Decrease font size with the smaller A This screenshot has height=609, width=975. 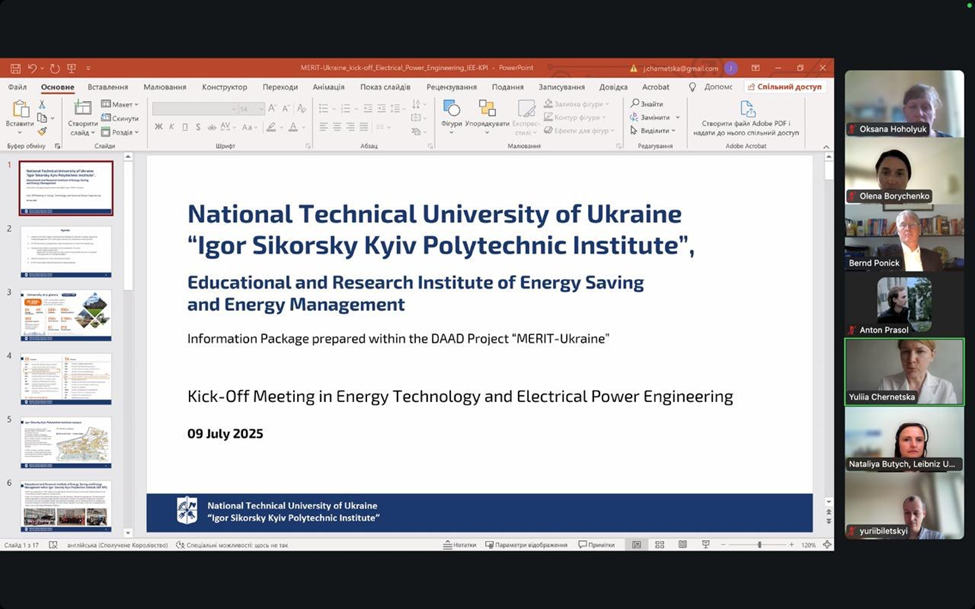tap(286, 108)
